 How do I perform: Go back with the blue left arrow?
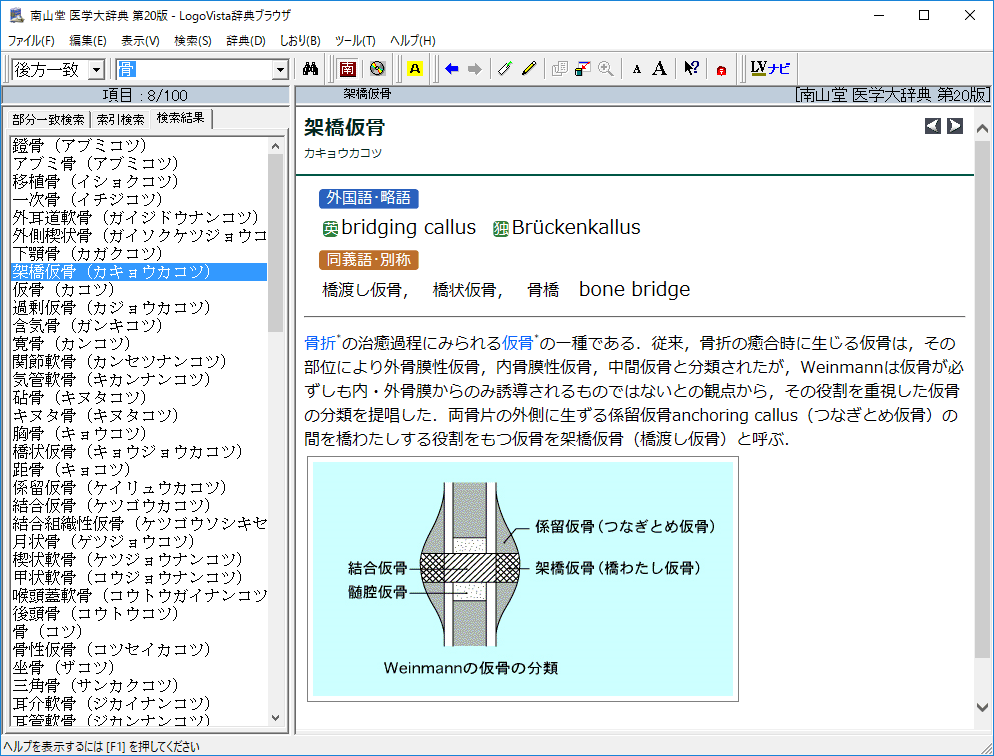click(x=452, y=69)
